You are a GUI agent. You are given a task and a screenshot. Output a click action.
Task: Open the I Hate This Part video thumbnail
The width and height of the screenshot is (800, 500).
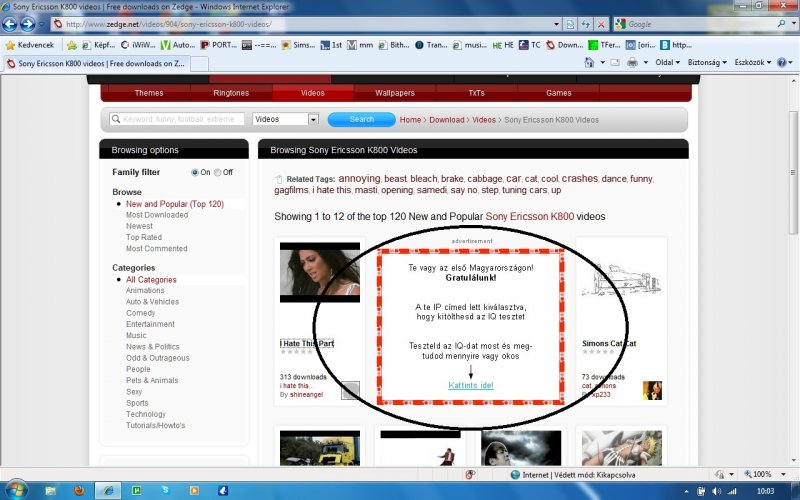320,272
